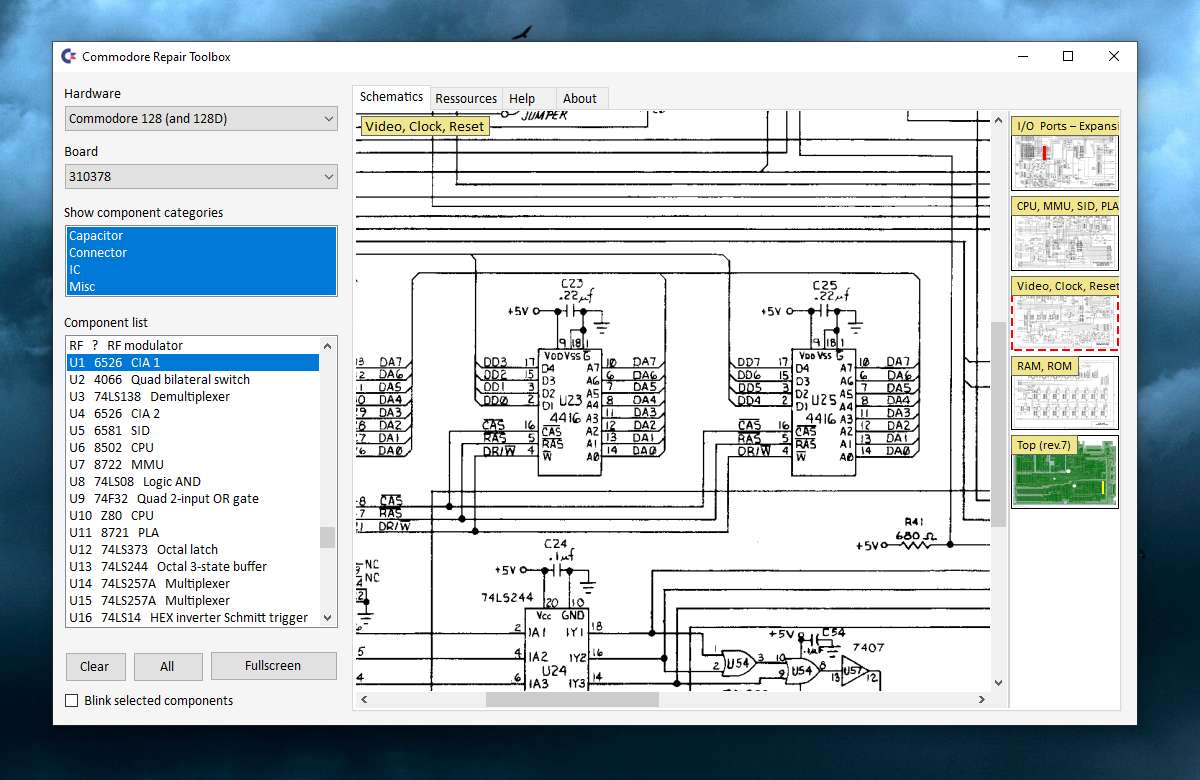
Task: Select U5 6581 SID component
Action: tap(193, 431)
